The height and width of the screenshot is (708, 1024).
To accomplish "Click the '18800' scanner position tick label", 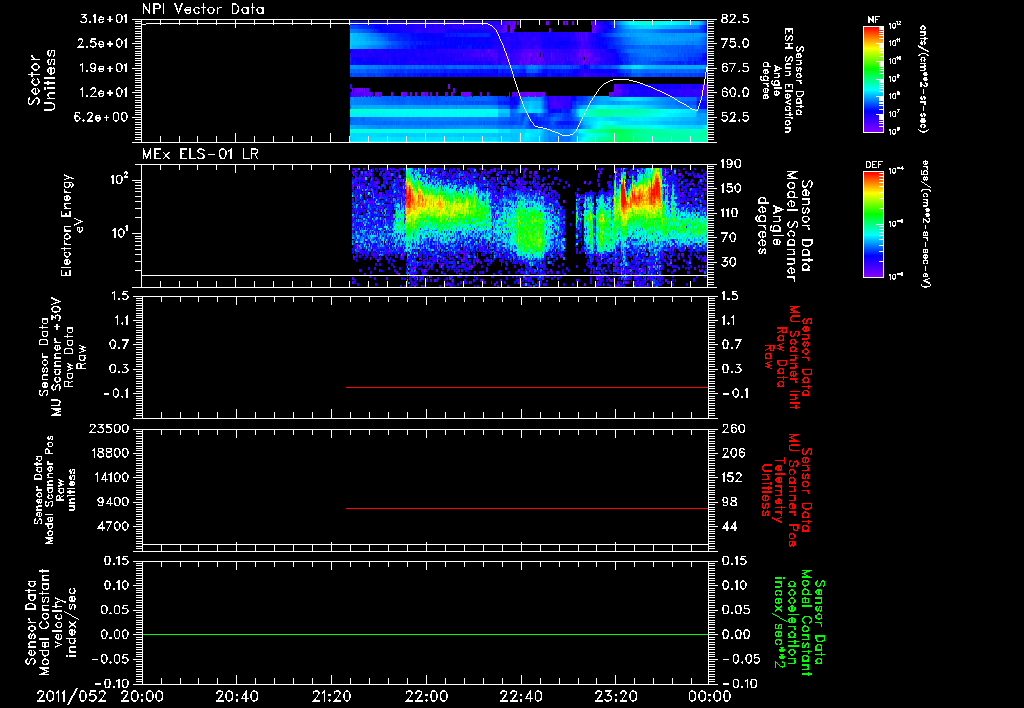I will 108,453.
